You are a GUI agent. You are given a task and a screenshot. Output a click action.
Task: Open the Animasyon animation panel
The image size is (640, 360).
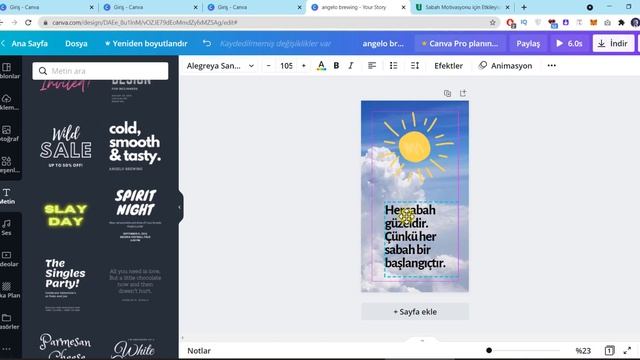coord(505,66)
